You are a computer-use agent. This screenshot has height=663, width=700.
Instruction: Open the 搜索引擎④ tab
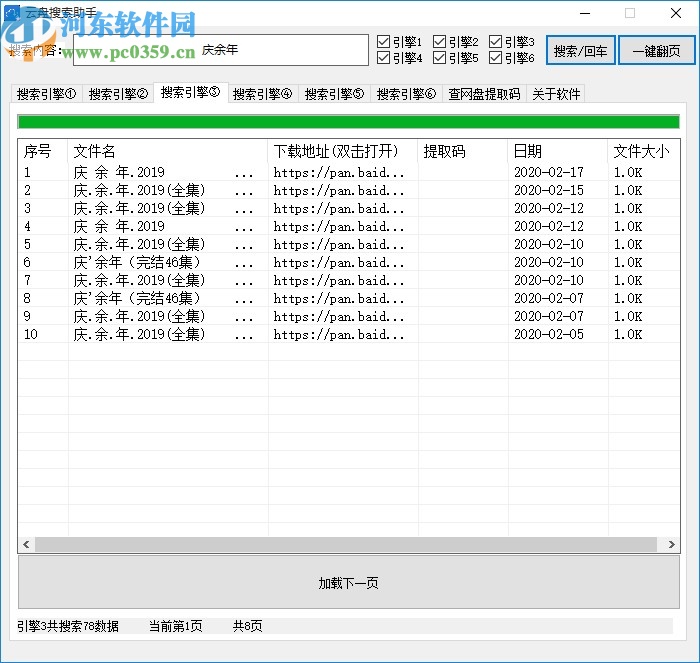point(262,94)
